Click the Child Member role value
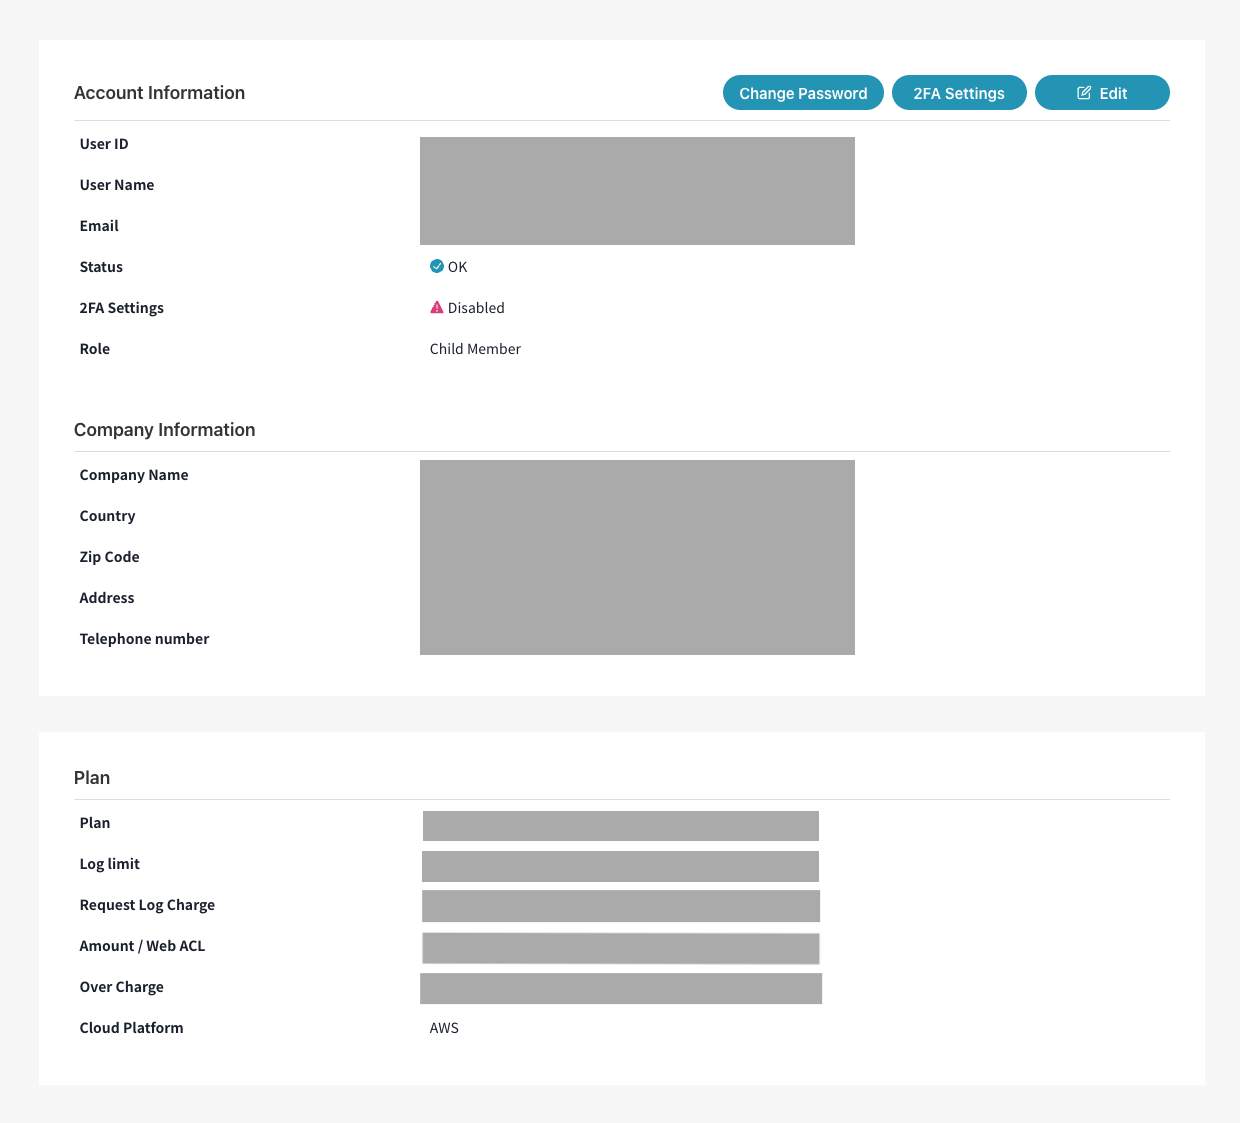 475,349
